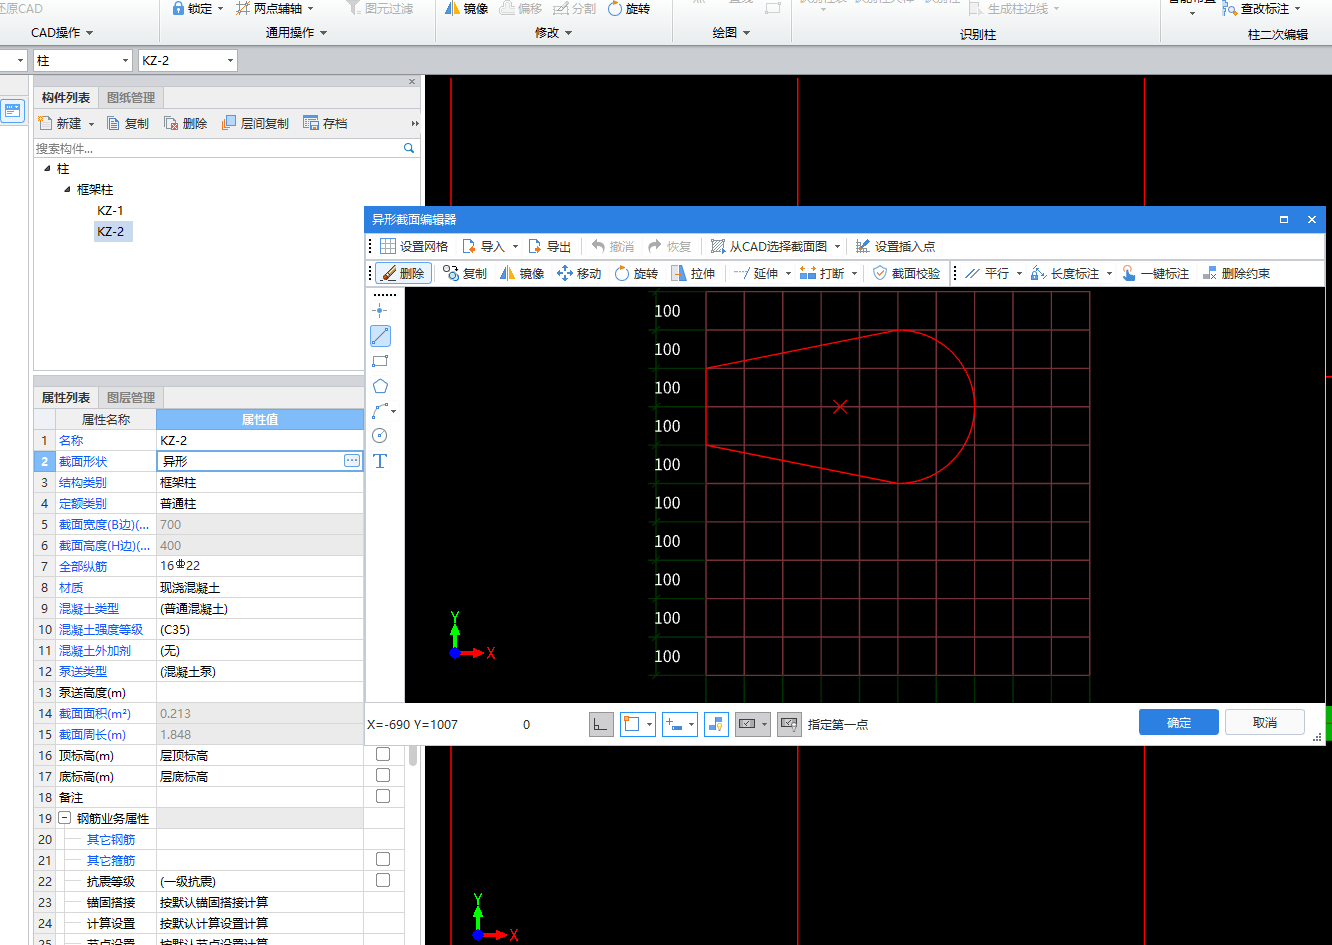Select the 属性列表 tab
1332x945 pixels.
click(x=66, y=397)
